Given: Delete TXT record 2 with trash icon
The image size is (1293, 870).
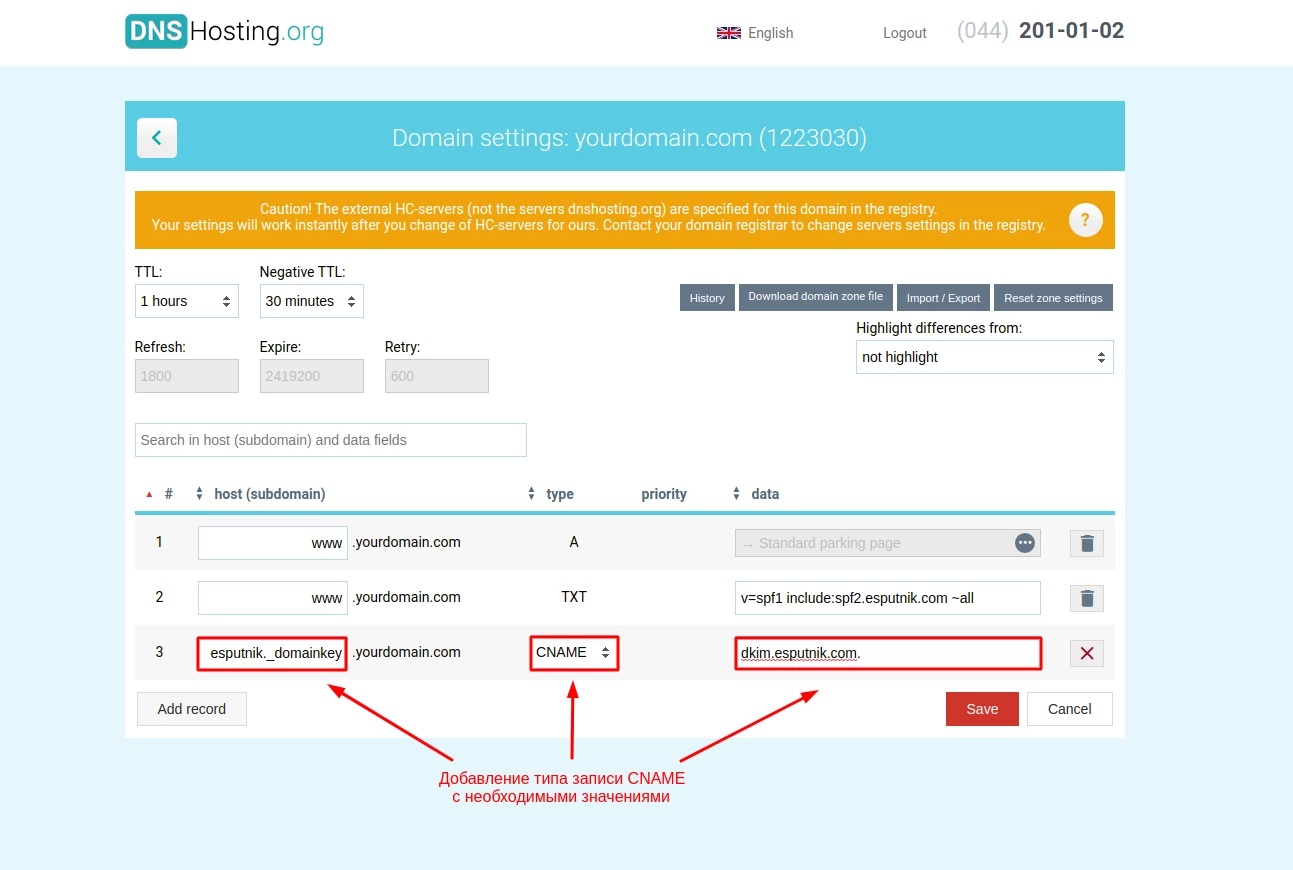Looking at the screenshot, I should coord(1087,598).
